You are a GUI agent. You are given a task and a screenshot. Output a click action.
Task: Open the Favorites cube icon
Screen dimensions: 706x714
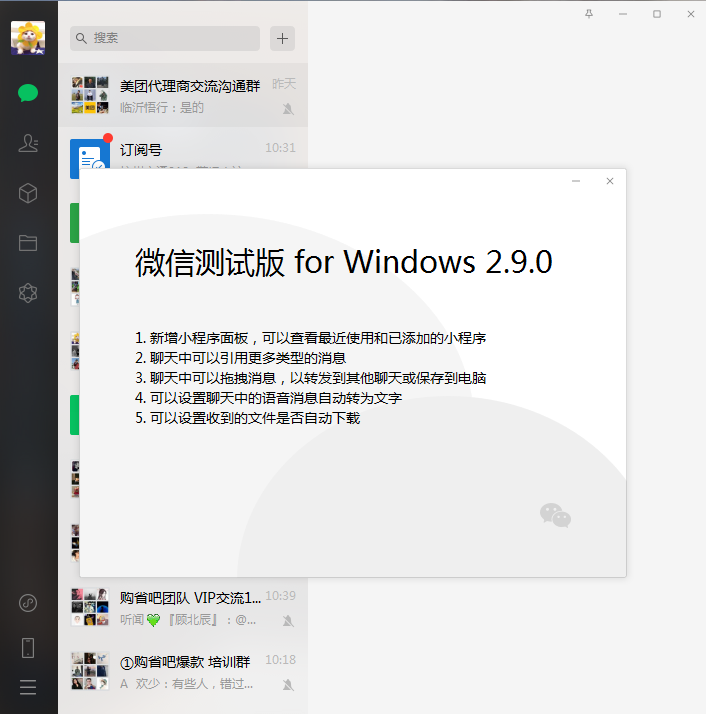point(28,193)
